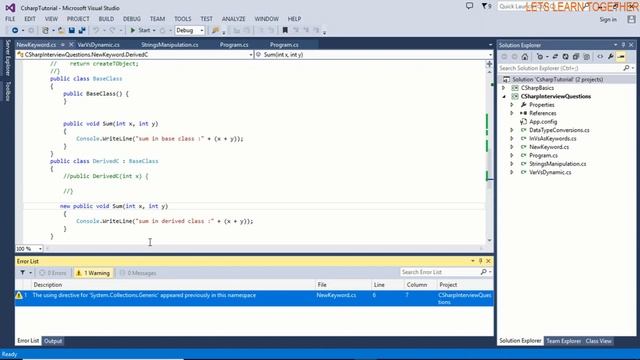Click the Error List filter funnel icon
This screenshot has height=360, width=640.
23,273
